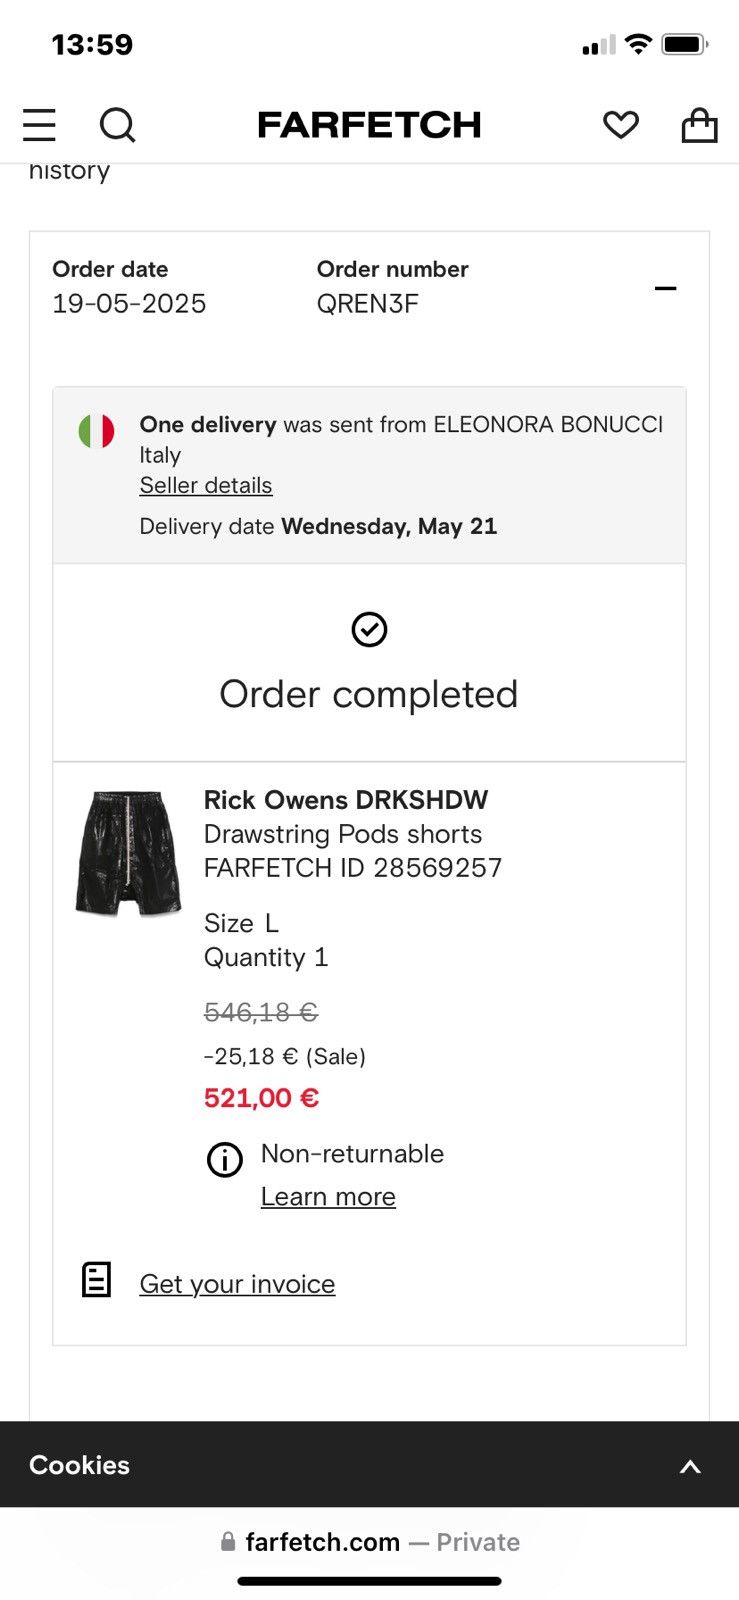Open the hamburger menu
739x1600 pixels.
click(x=39, y=125)
